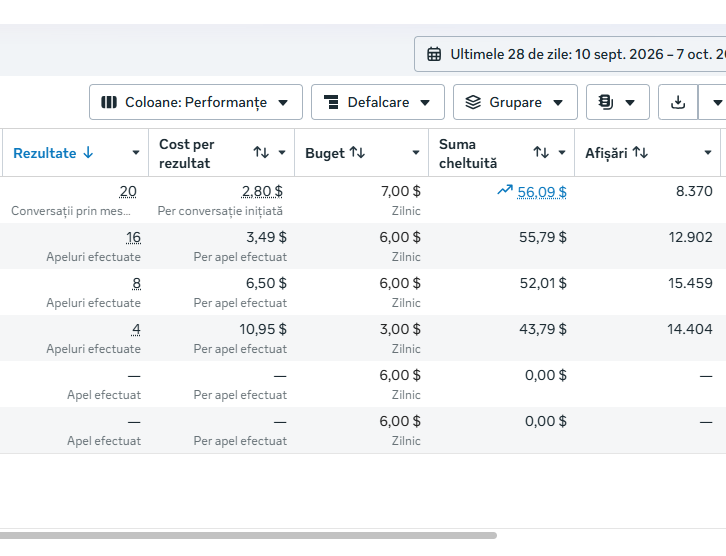The image size is (726, 556).
Task: Click the trending-up icon beside 56,09 $
Action: pos(505,190)
